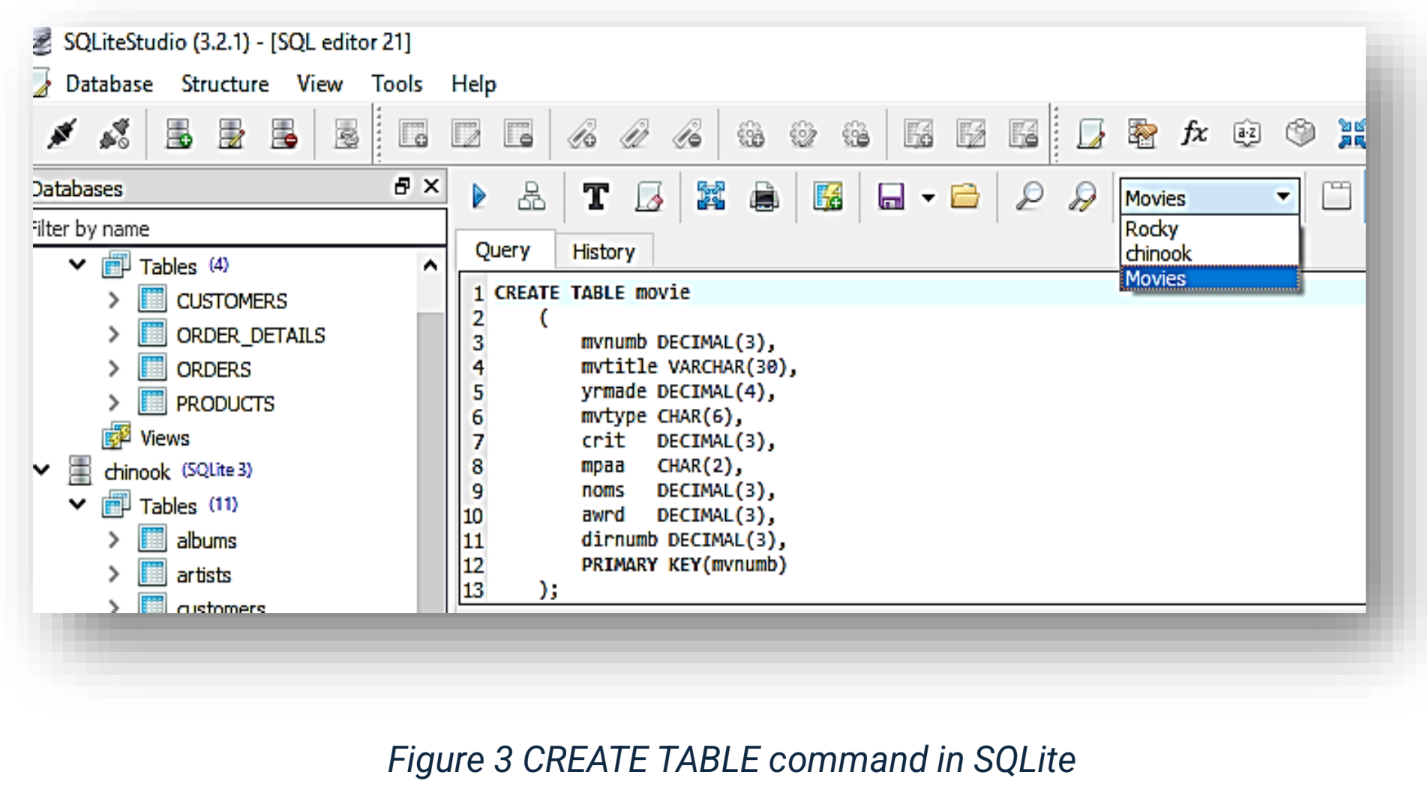The width and height of the screenshot is (1427, 801).
Task: Click the Save SQL to file icon
Action: click(890, 197)
